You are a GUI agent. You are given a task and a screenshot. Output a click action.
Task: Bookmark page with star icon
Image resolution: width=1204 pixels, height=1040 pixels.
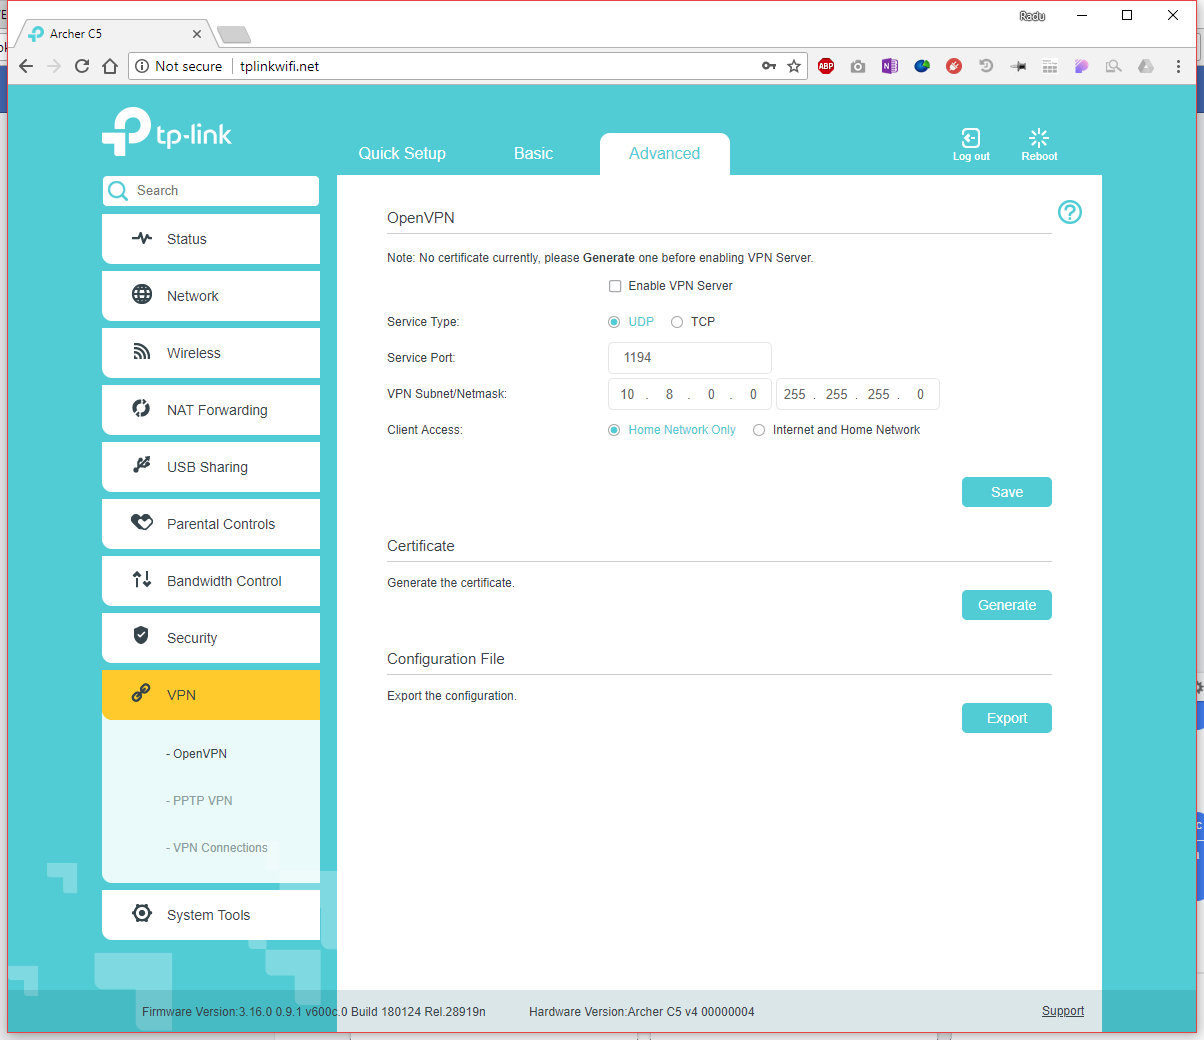(x=794, y=66)
